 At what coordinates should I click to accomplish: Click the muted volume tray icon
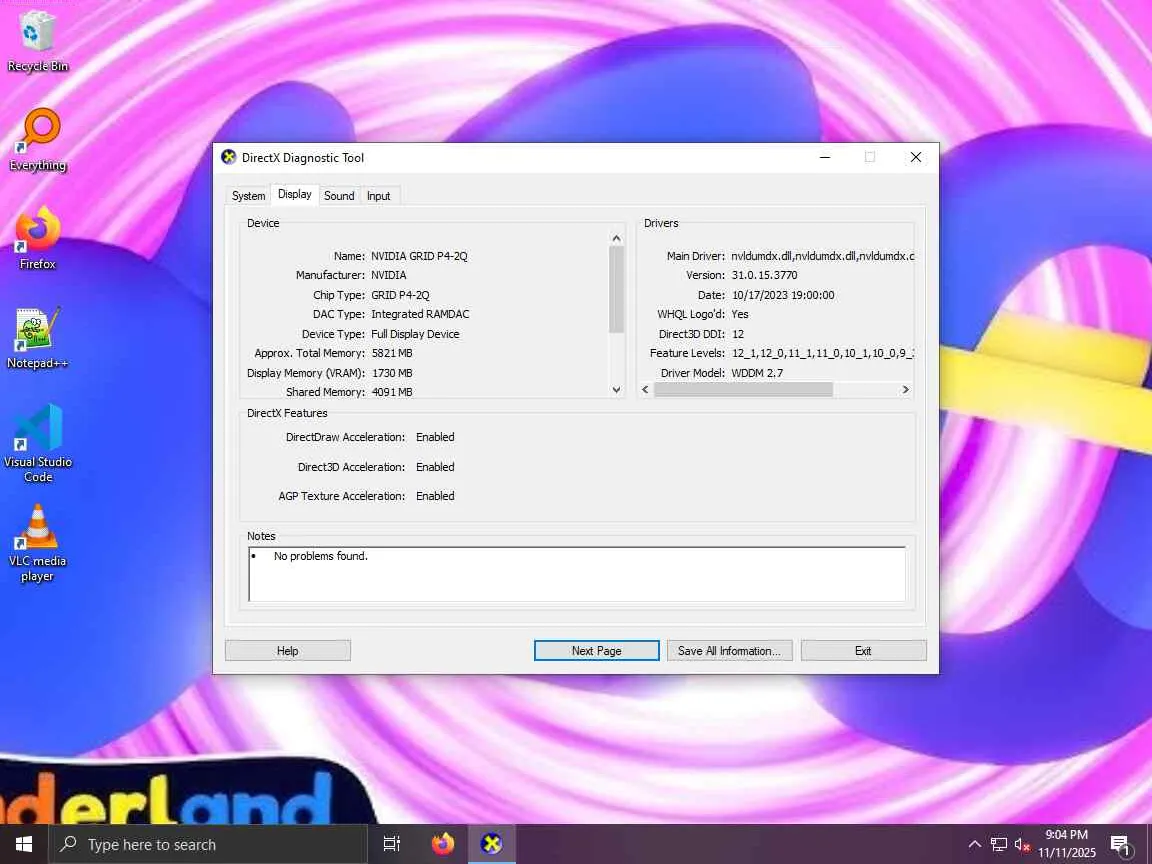click(x=1022, y=844)
